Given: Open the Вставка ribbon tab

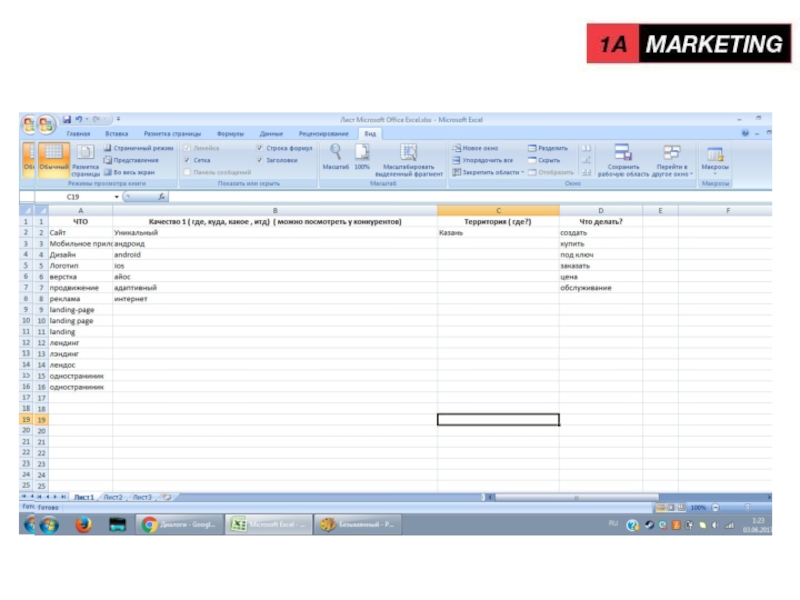Looking at the screenshot, I should tap(116, 134).
